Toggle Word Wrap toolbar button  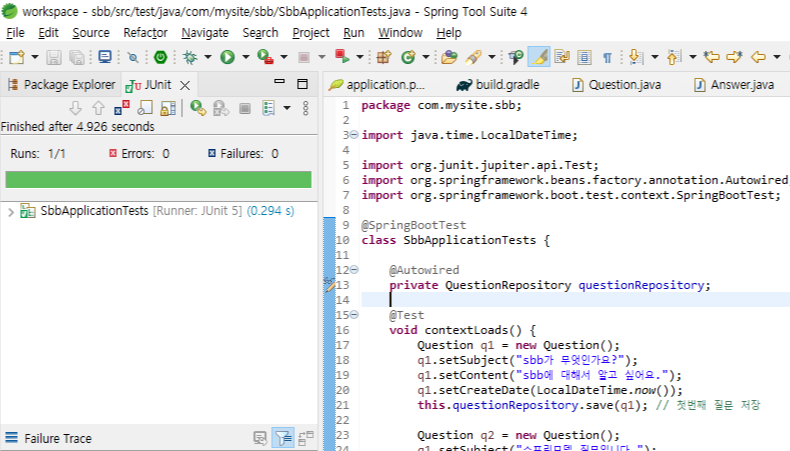point(562,57)
